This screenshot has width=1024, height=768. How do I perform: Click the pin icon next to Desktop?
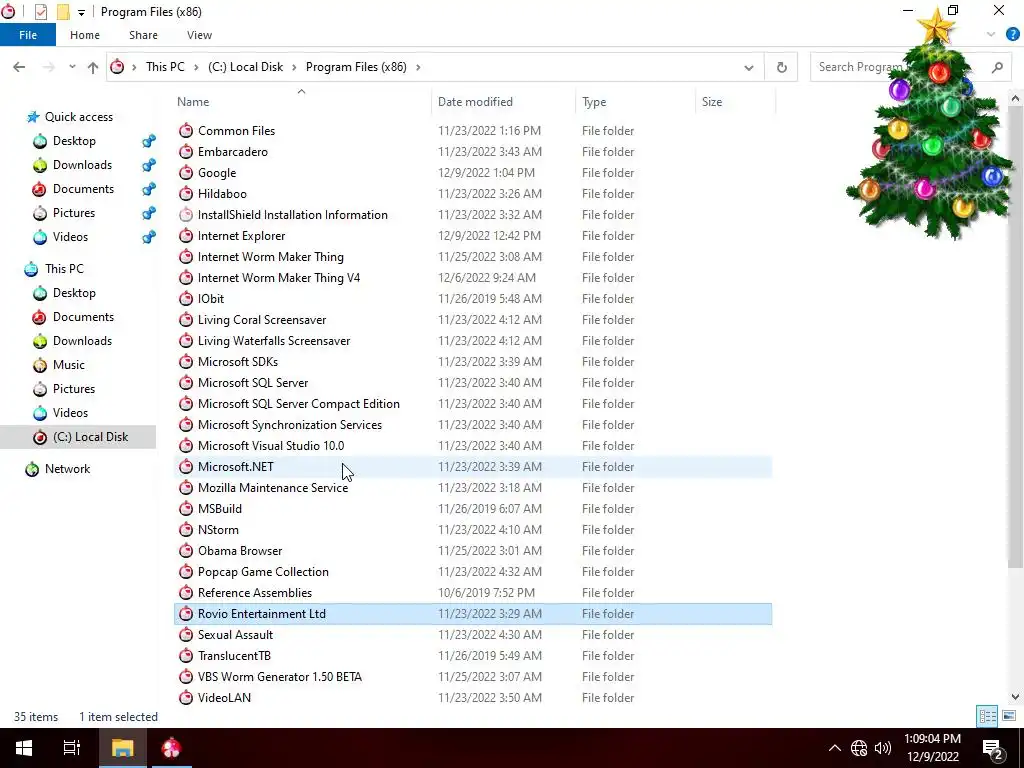(149, 141)
